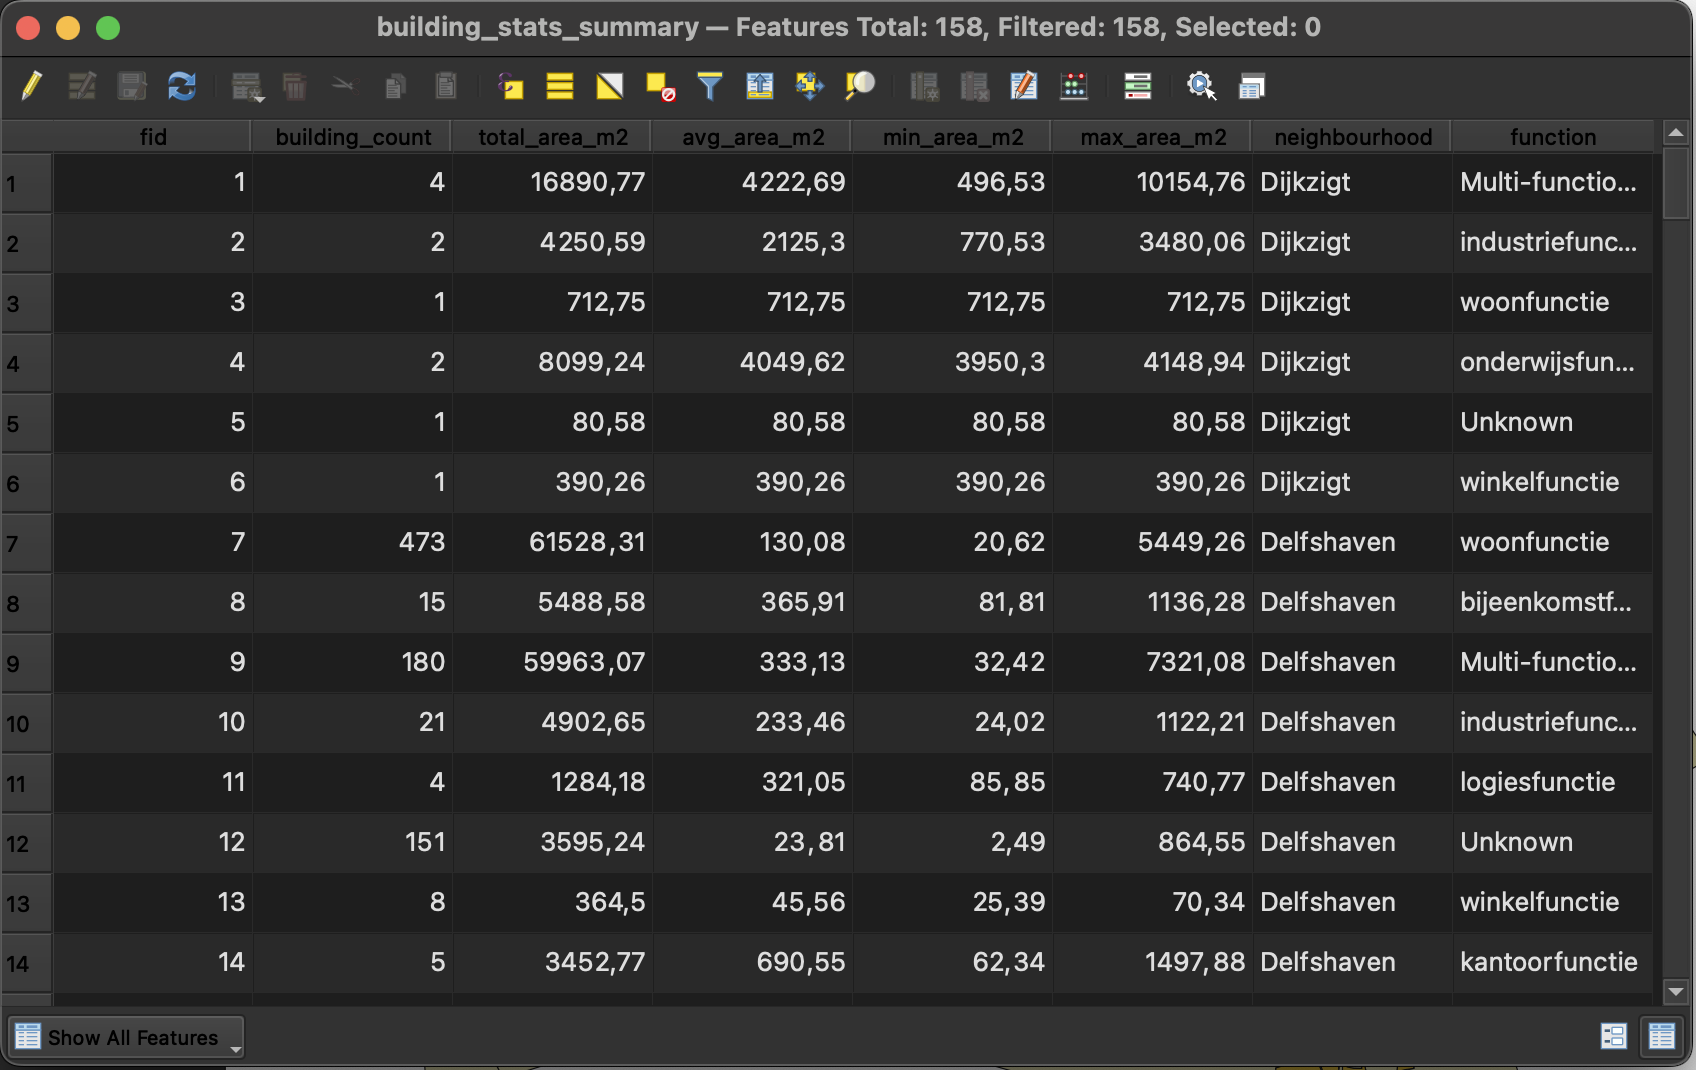
Task: Click Select features using an expression
Action: (x=510, y=86)
